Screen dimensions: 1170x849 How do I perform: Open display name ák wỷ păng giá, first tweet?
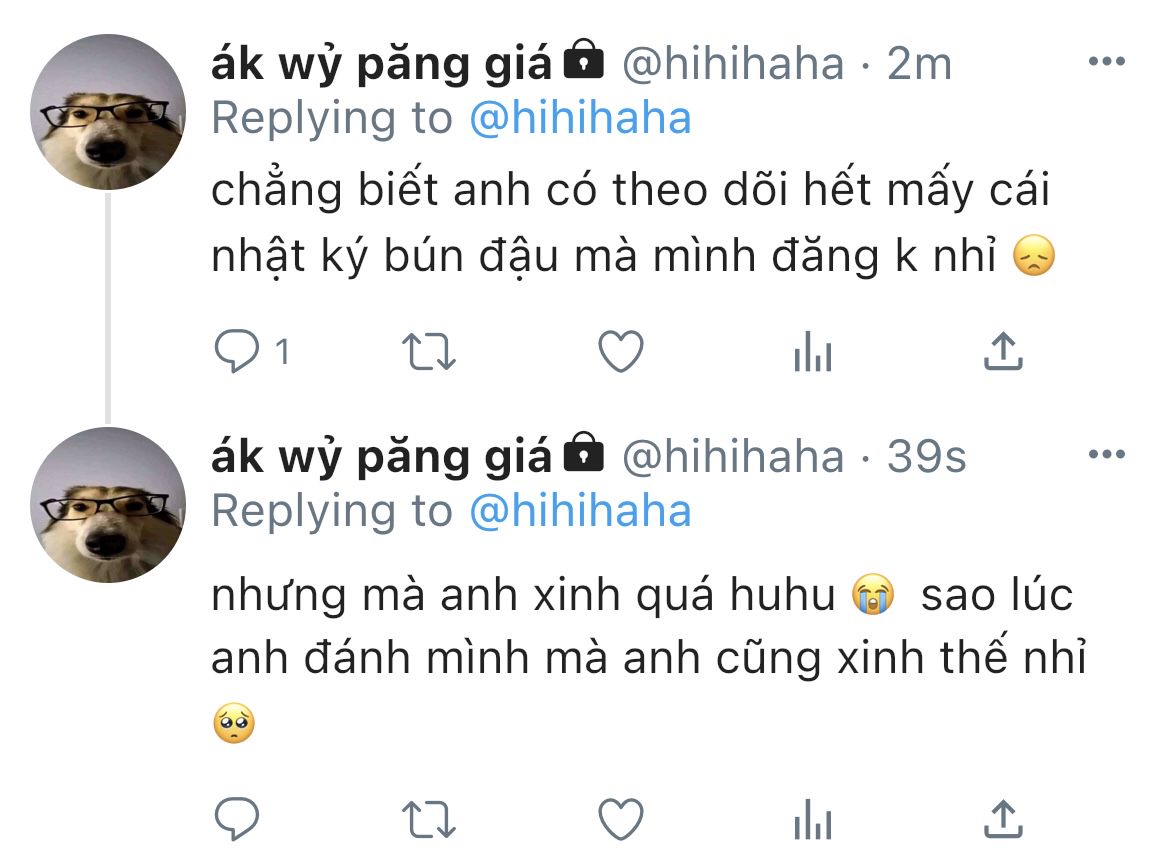click(381, 64)
